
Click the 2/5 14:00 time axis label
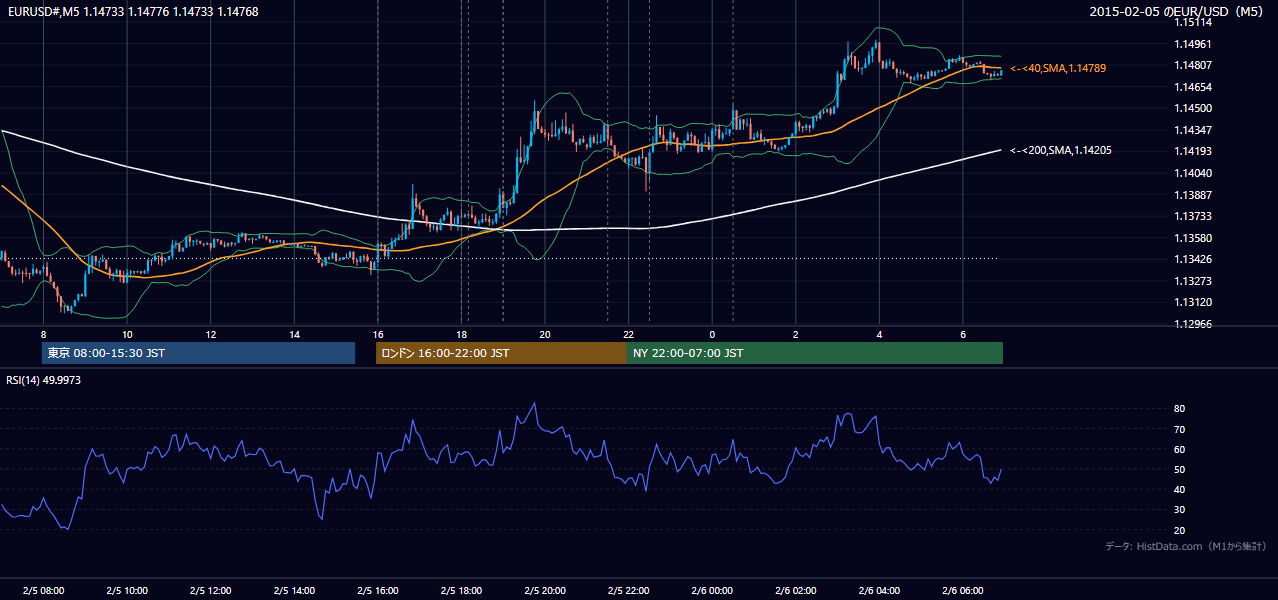click(x=294, y=591)
